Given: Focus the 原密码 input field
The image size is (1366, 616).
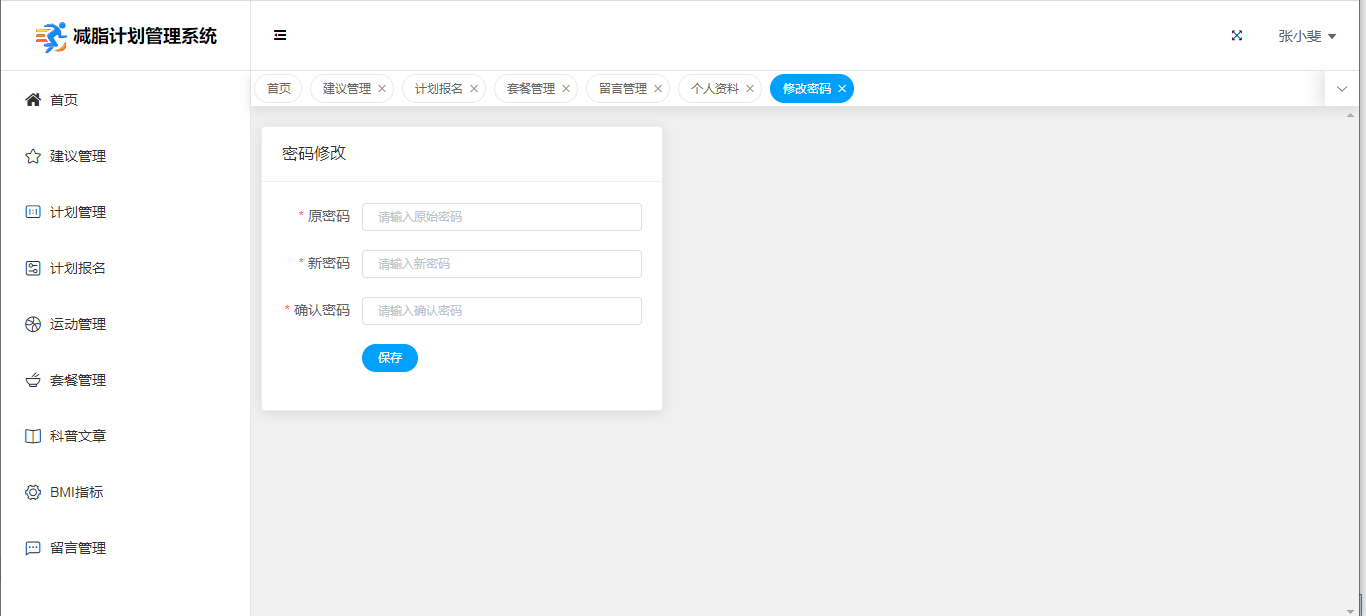Looking at the screenshot, I should pyautogui.click(x=502, y=217).
